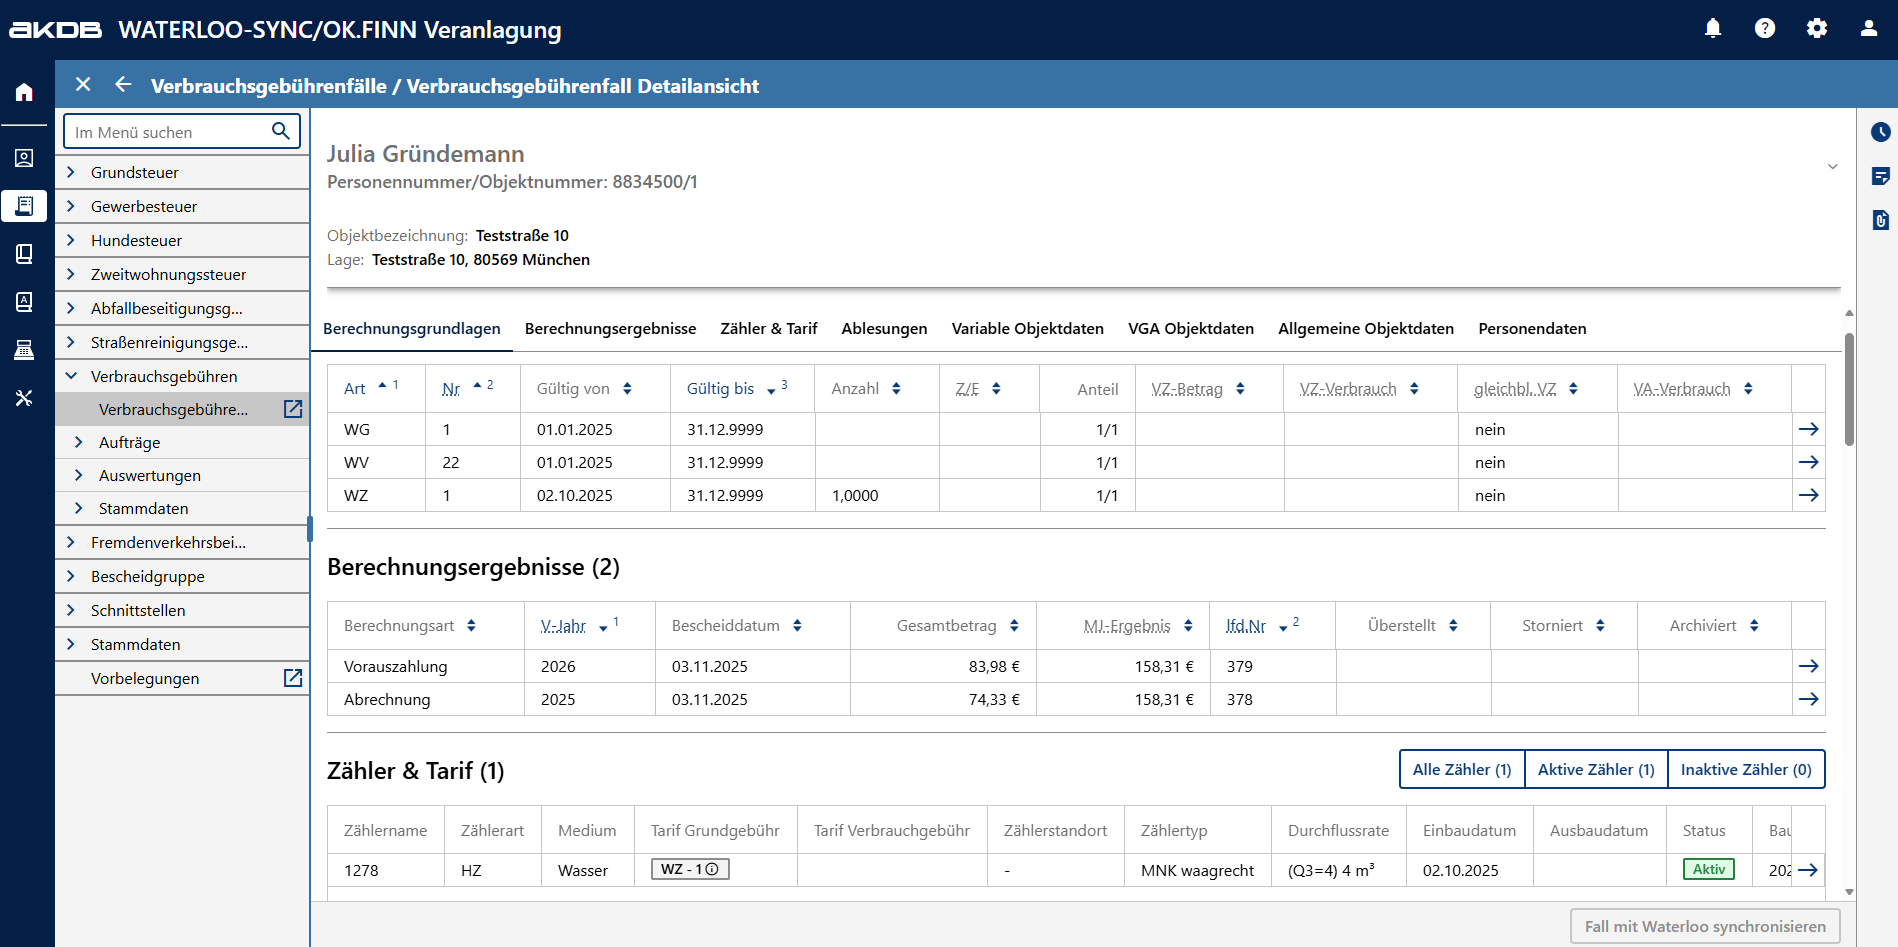This screenshot has width=1898, height=947.
Task: Collapse the Verbrauchsgebühren tree node
Action: click(x=71, y=376)
